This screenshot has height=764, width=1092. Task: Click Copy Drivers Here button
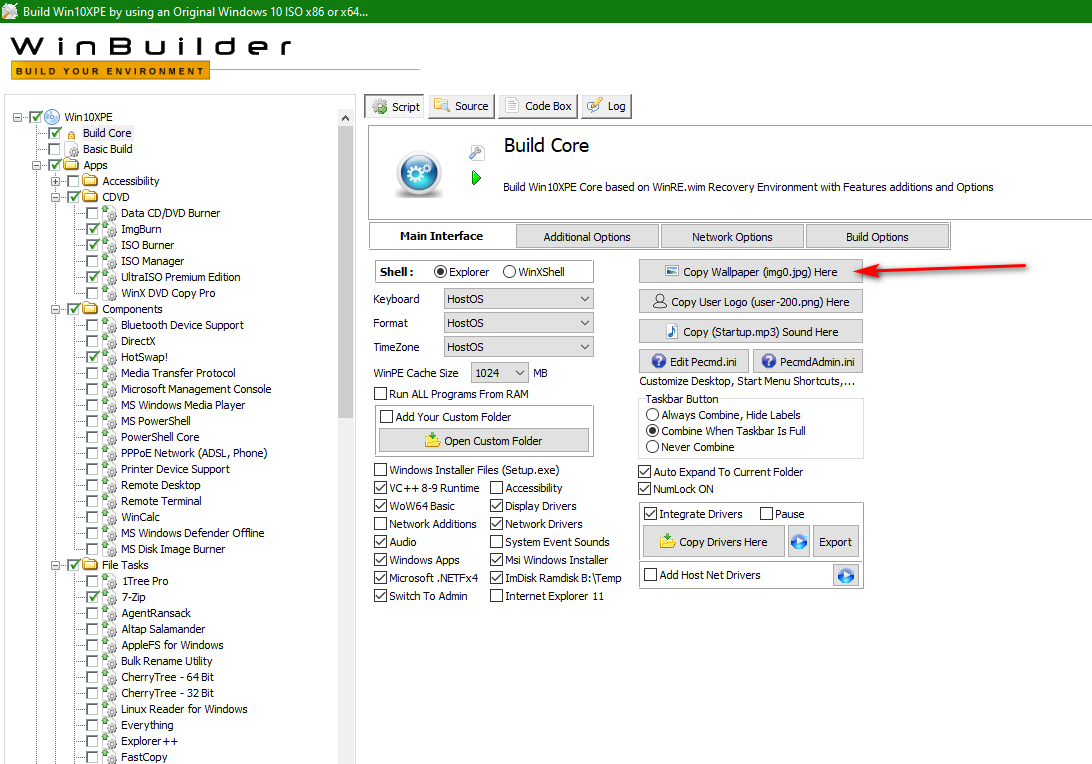(x=714, y=542)
